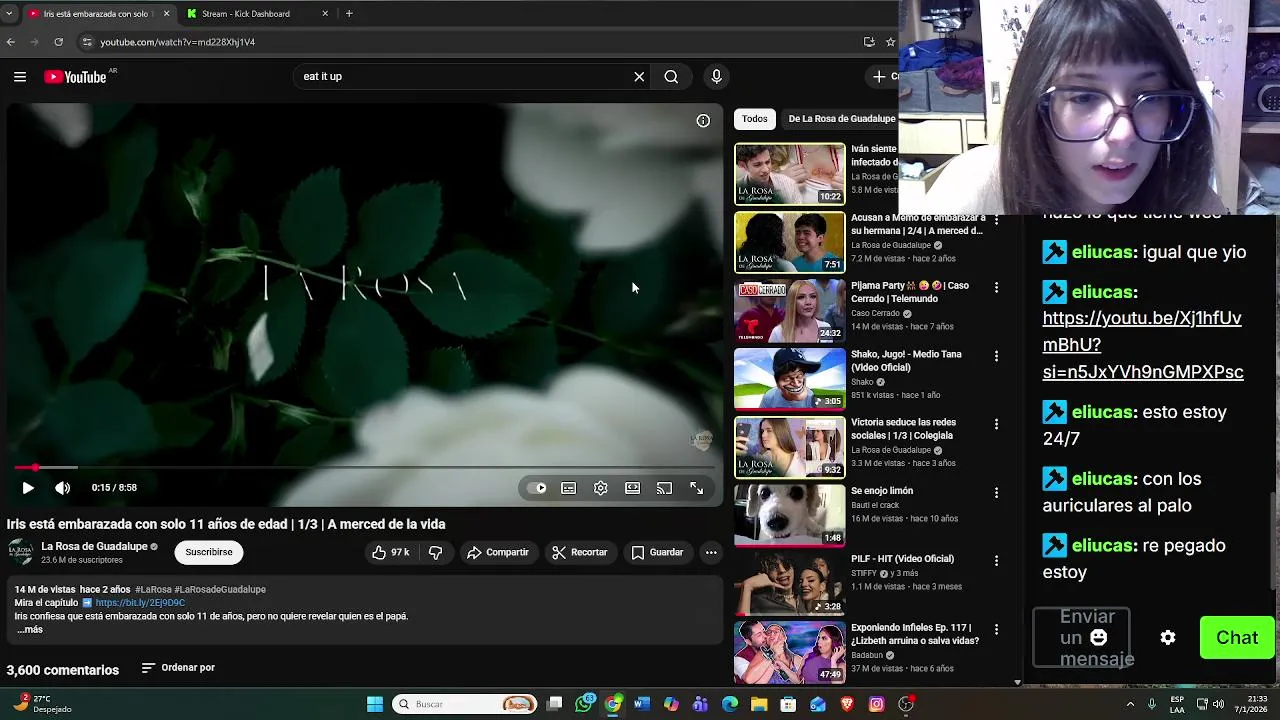Open the Windows Start menu

(375, 704)
